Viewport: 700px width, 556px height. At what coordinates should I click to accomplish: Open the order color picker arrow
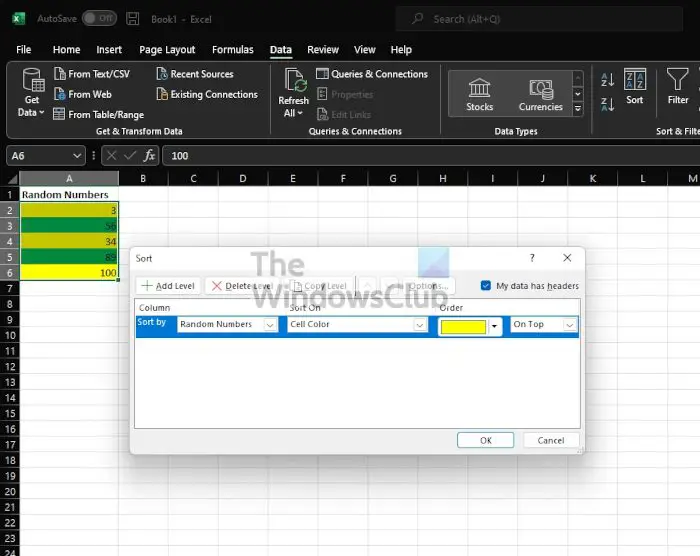point(494,326)
